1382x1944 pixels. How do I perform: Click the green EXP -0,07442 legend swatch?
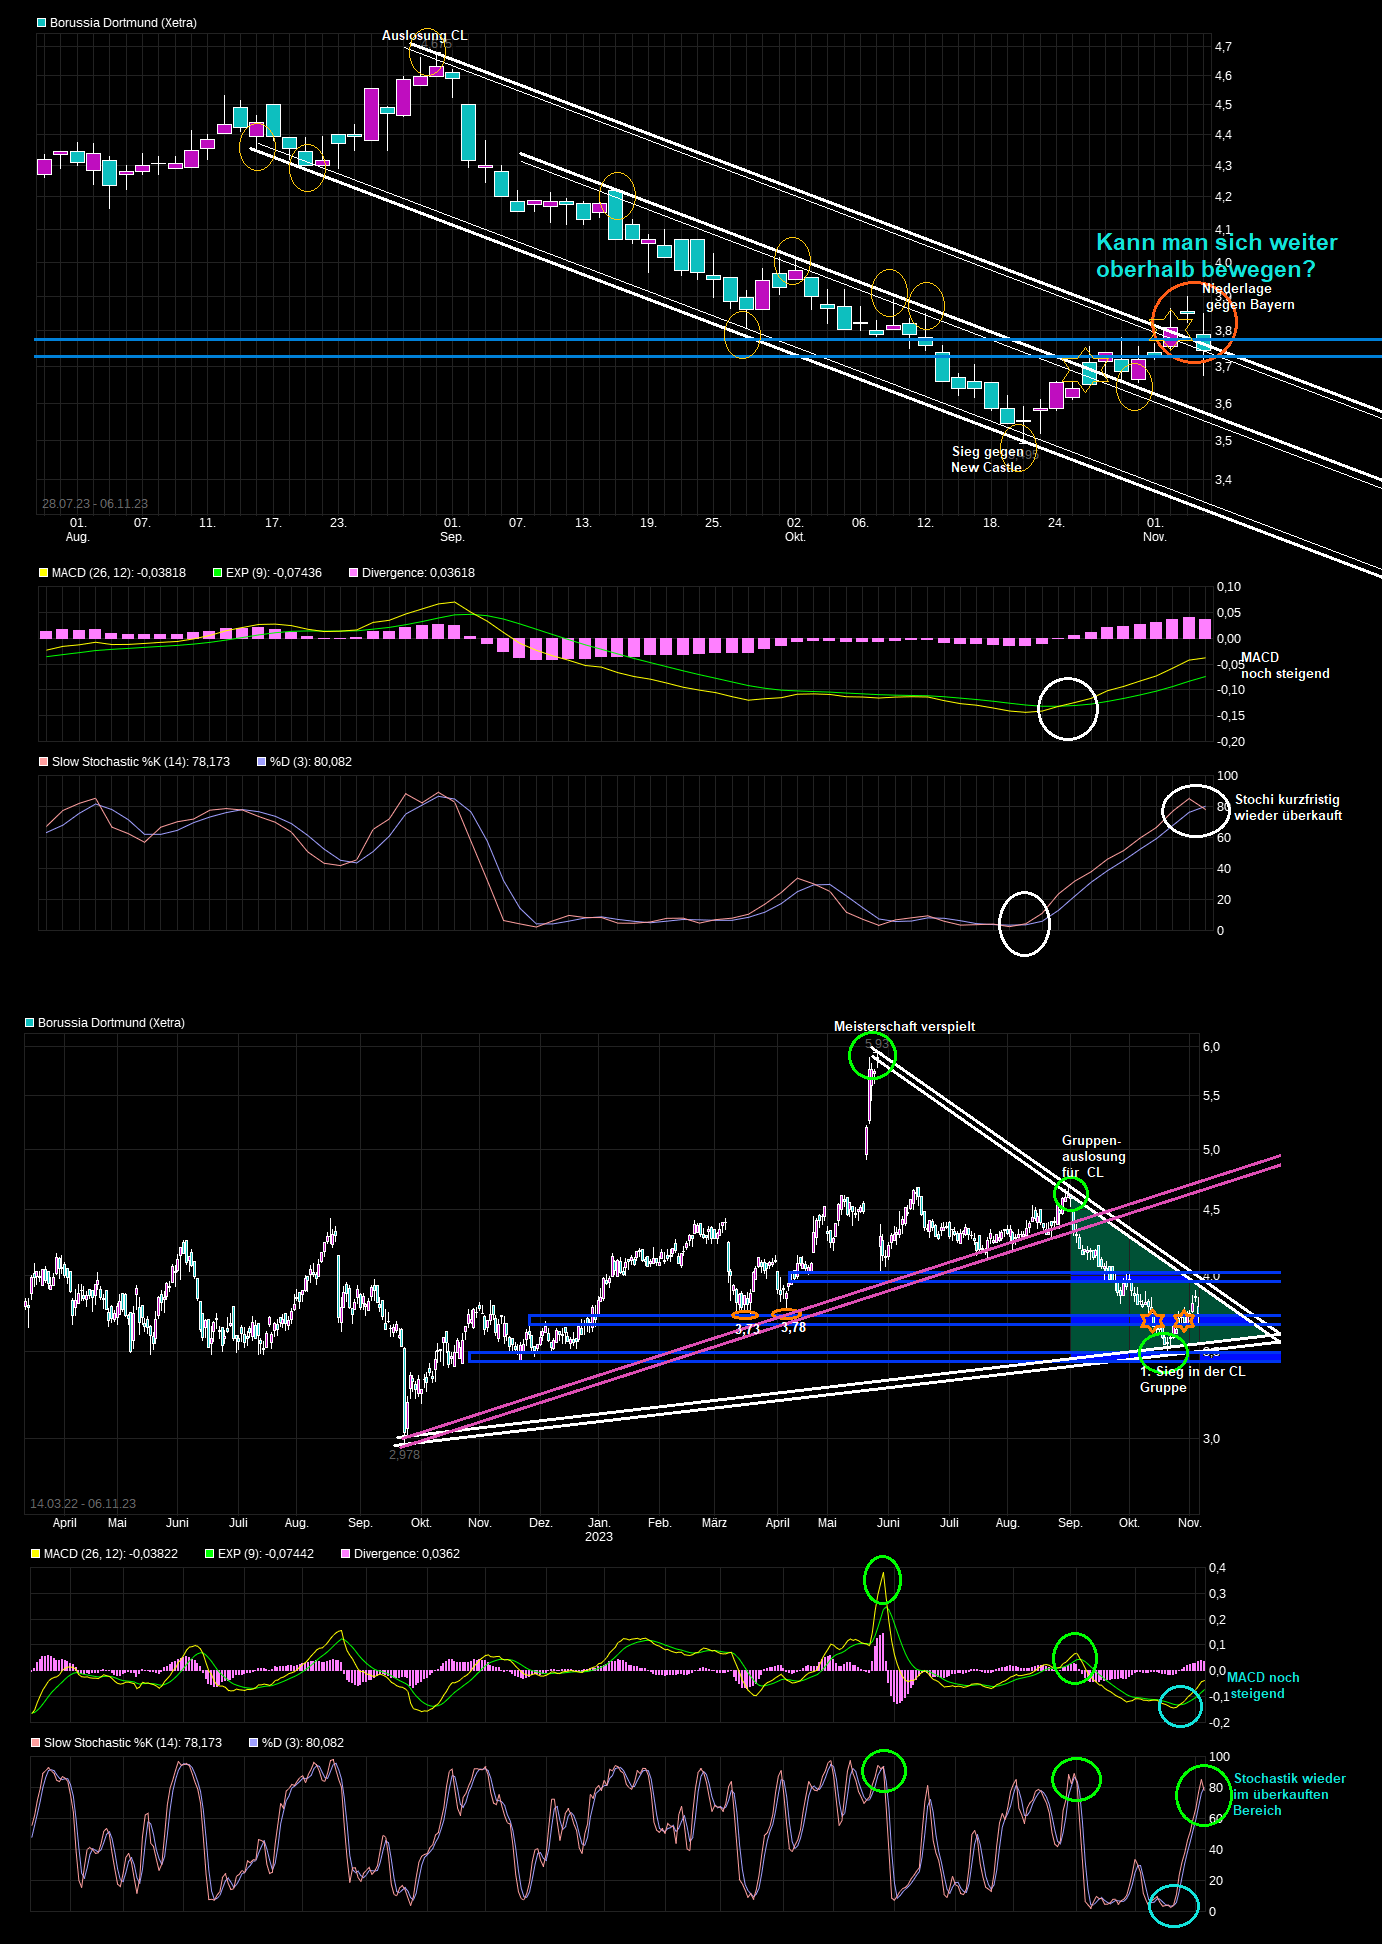click(x=209, y=1554)
